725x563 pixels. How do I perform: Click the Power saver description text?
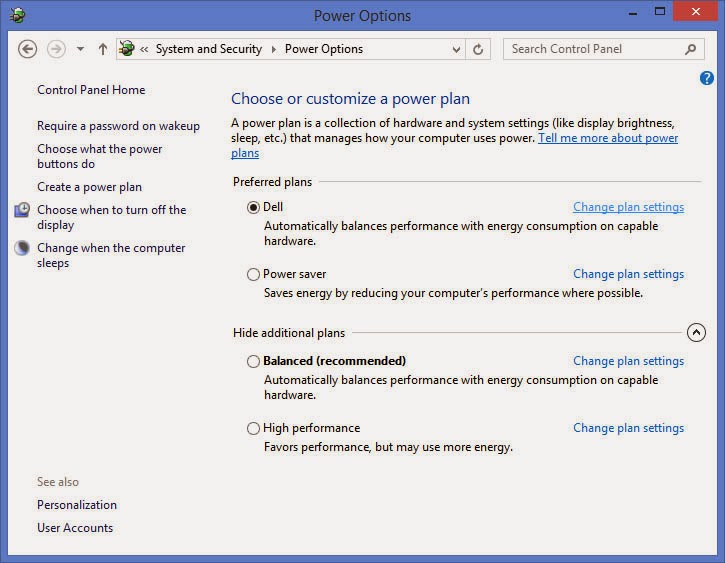tap(453, 293)
